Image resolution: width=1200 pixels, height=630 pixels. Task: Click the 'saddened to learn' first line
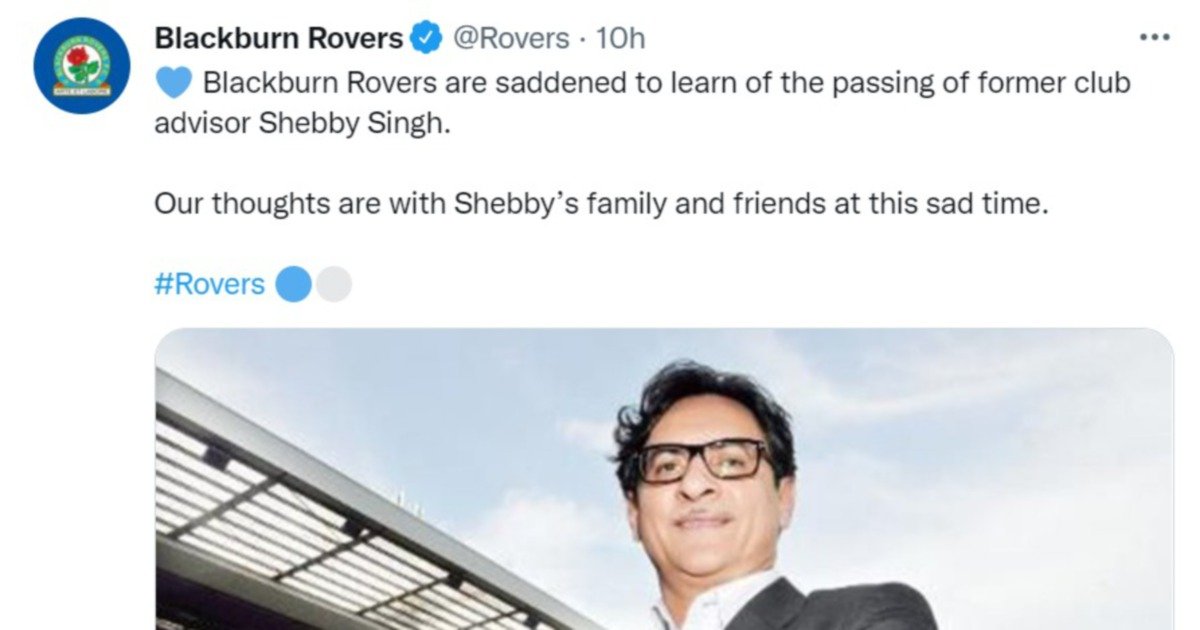tap(667, 83)
